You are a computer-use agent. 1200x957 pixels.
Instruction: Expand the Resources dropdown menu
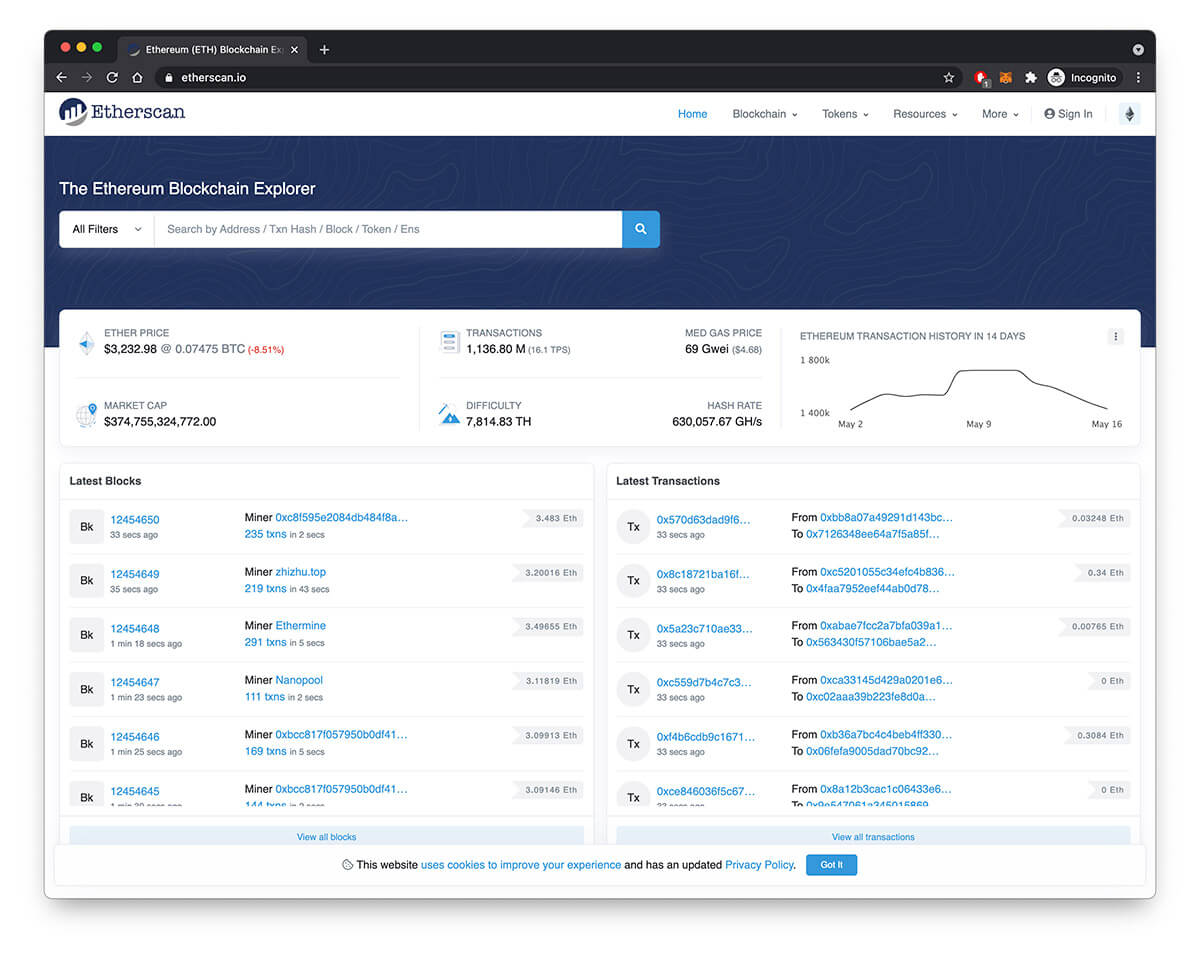[x=924, y=114]
